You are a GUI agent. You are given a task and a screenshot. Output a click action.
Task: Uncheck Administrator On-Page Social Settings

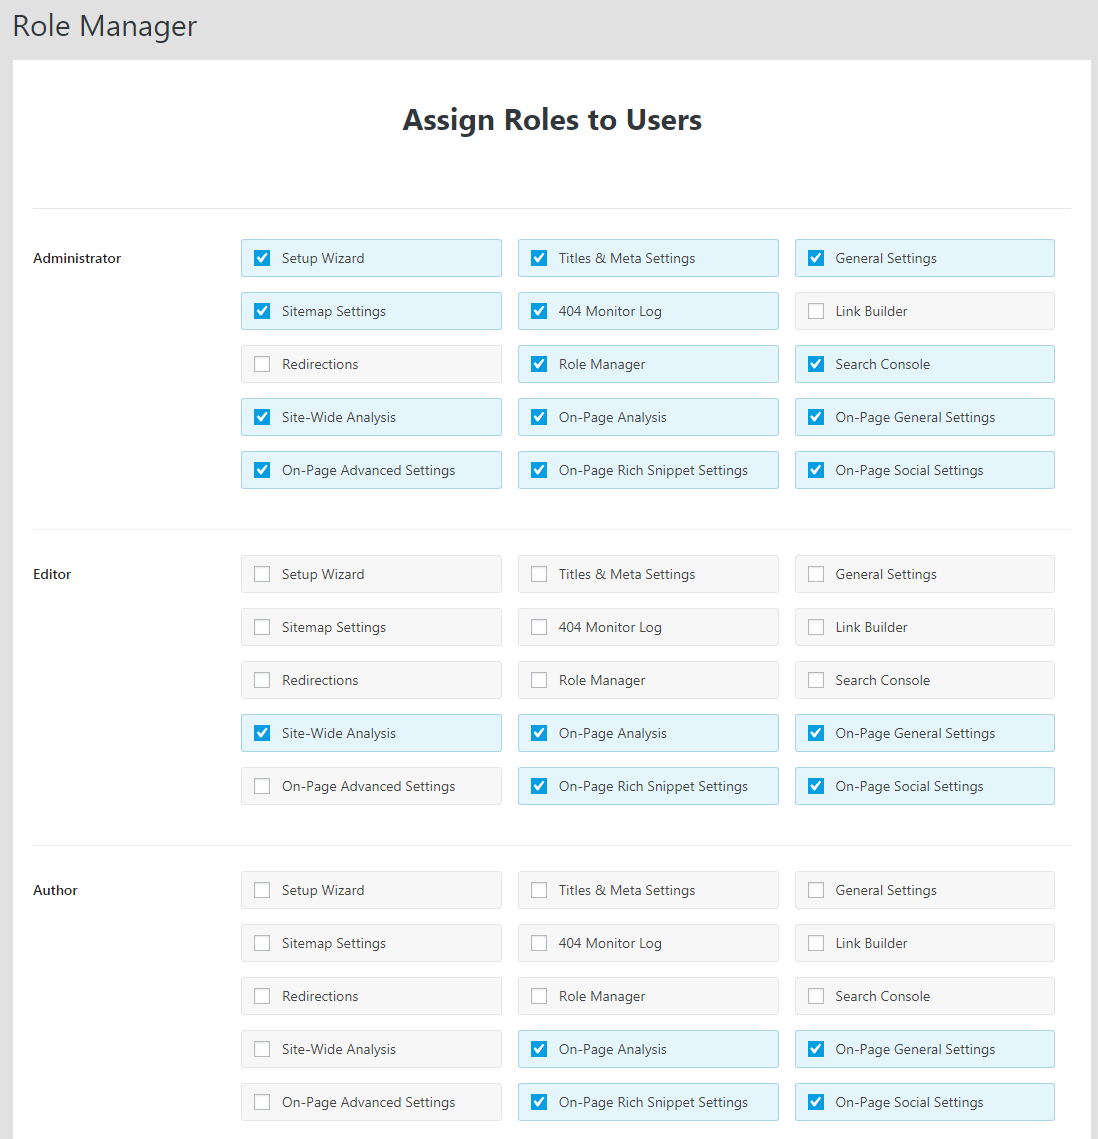(816, 470)
